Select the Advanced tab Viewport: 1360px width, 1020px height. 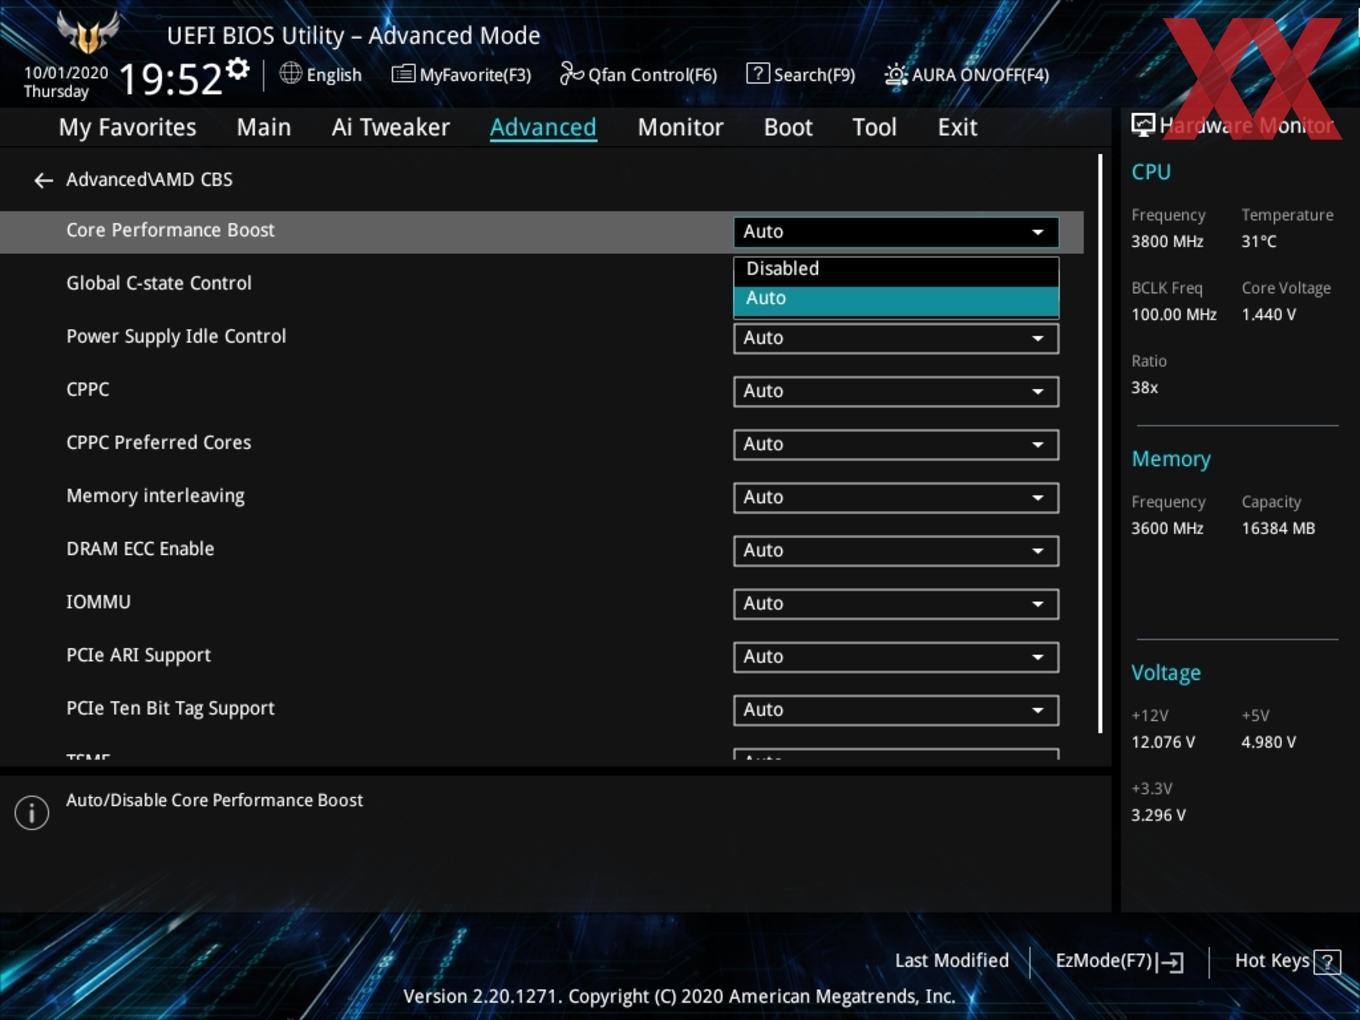click(543, 127)
